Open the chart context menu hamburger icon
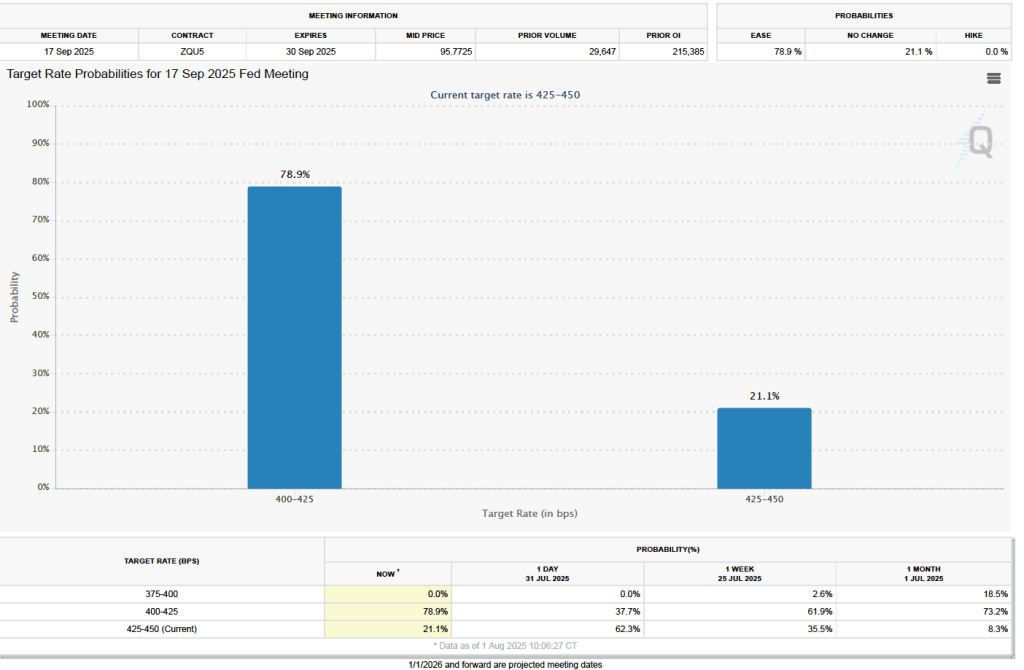This screenshot has width=1024, height=670. coord(993,79)
